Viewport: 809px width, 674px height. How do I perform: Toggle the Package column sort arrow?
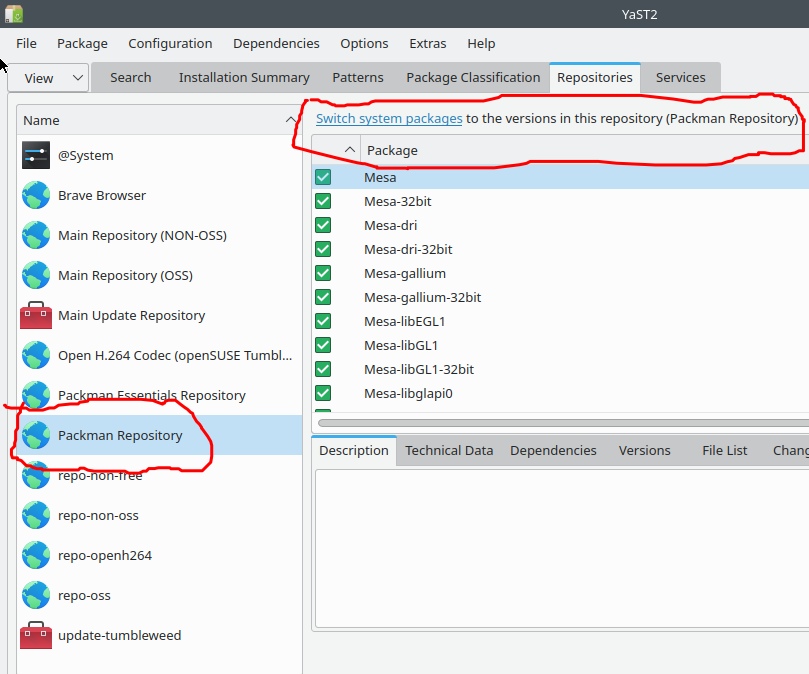click(348, 148)
